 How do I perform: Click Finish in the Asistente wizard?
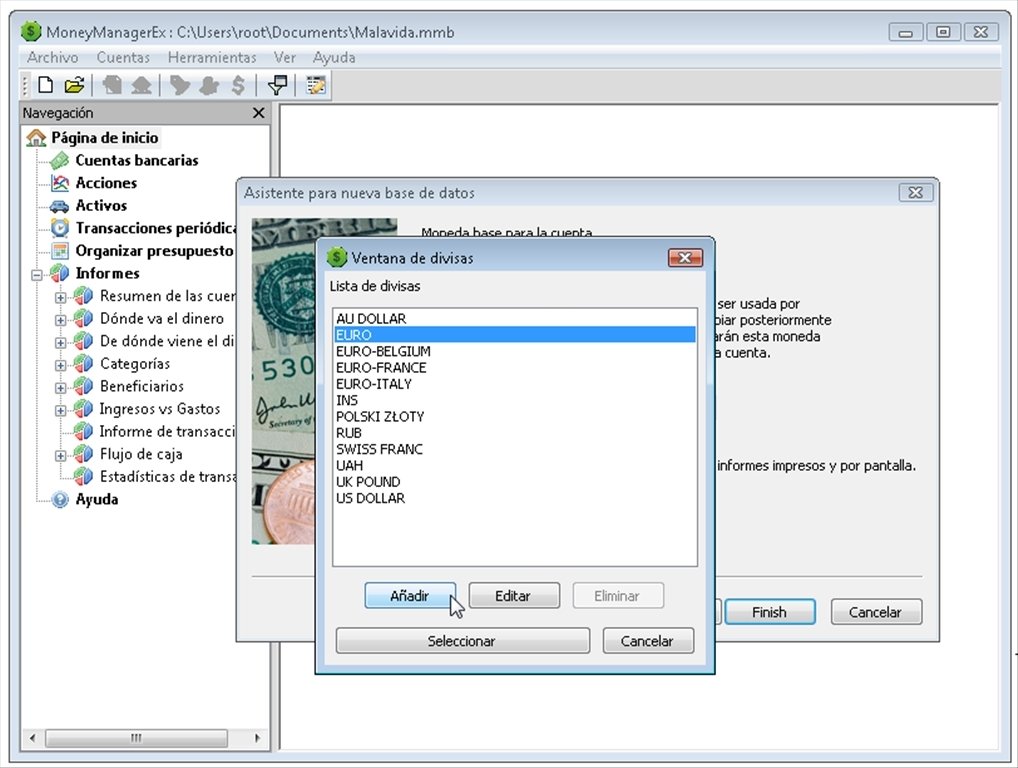pyautogui.click(x=769, y=612)
